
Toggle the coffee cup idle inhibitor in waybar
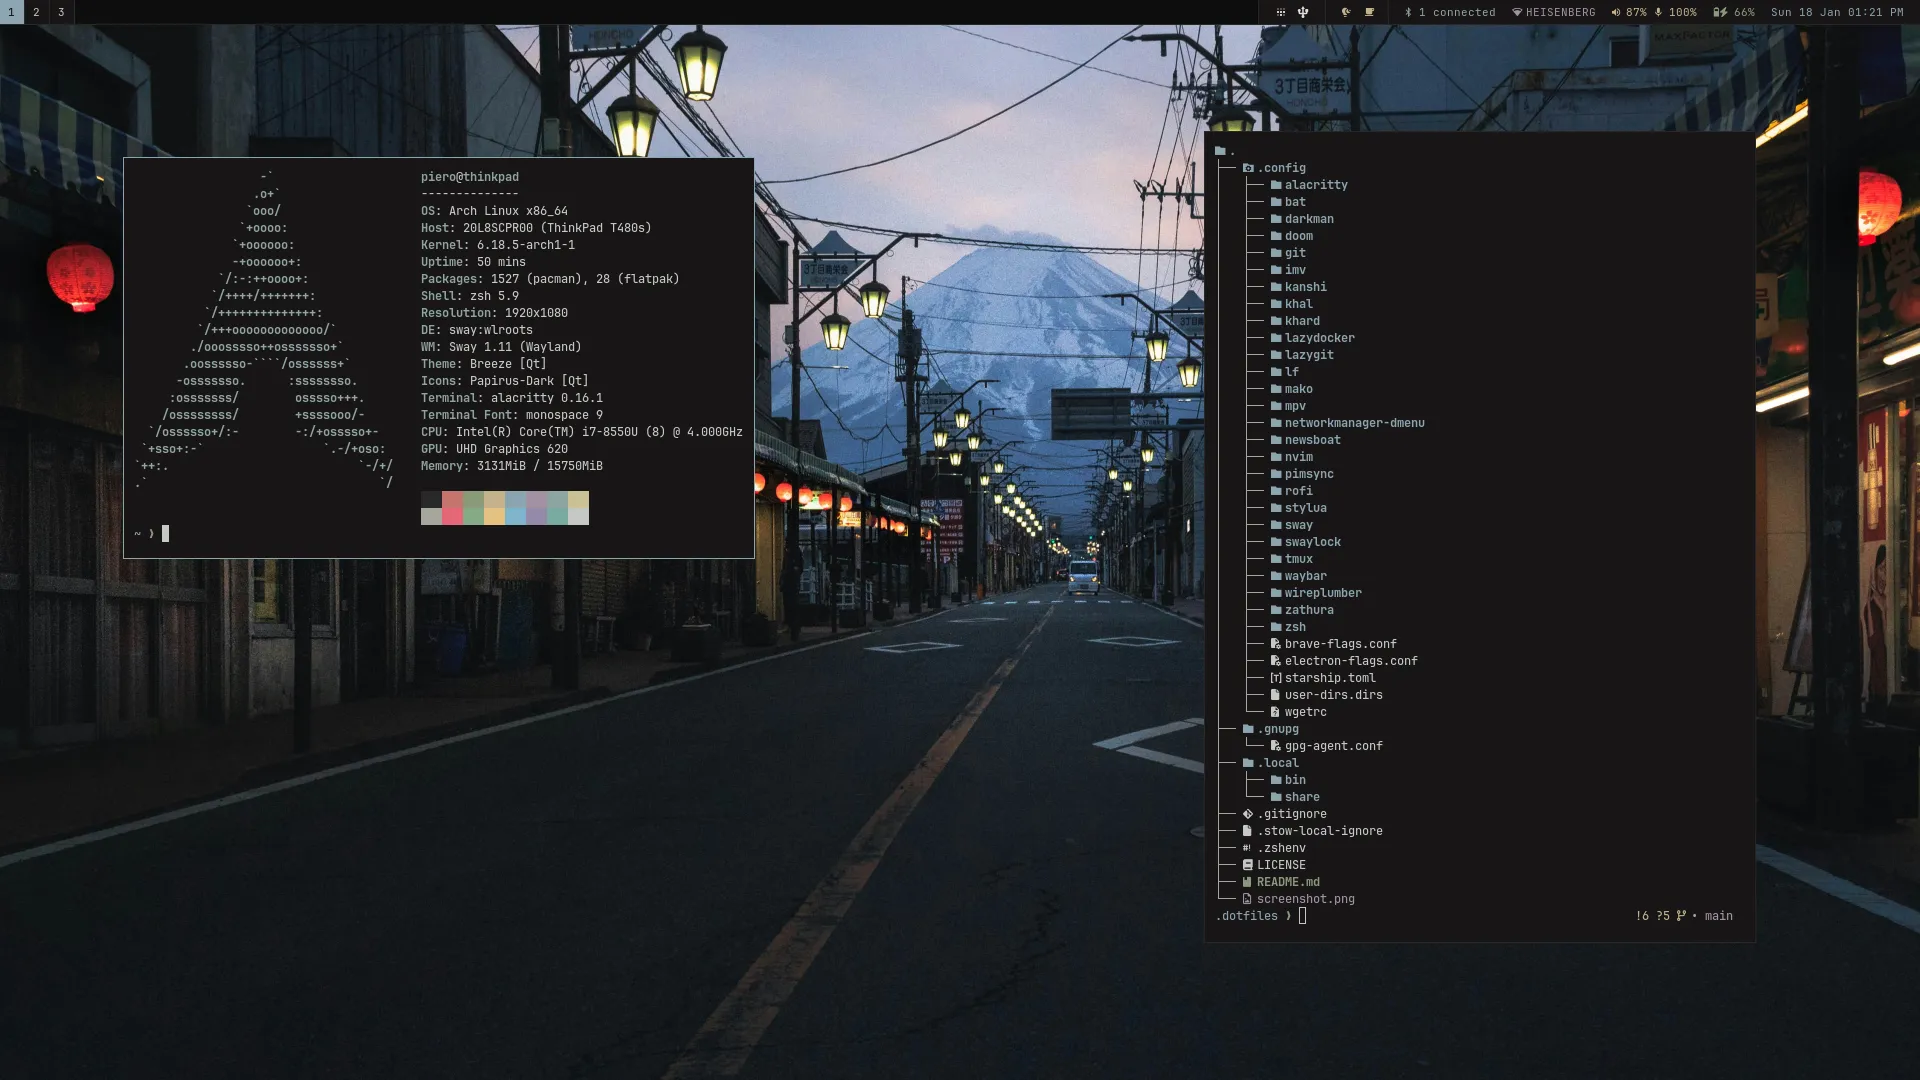[x=1370, y=12]
